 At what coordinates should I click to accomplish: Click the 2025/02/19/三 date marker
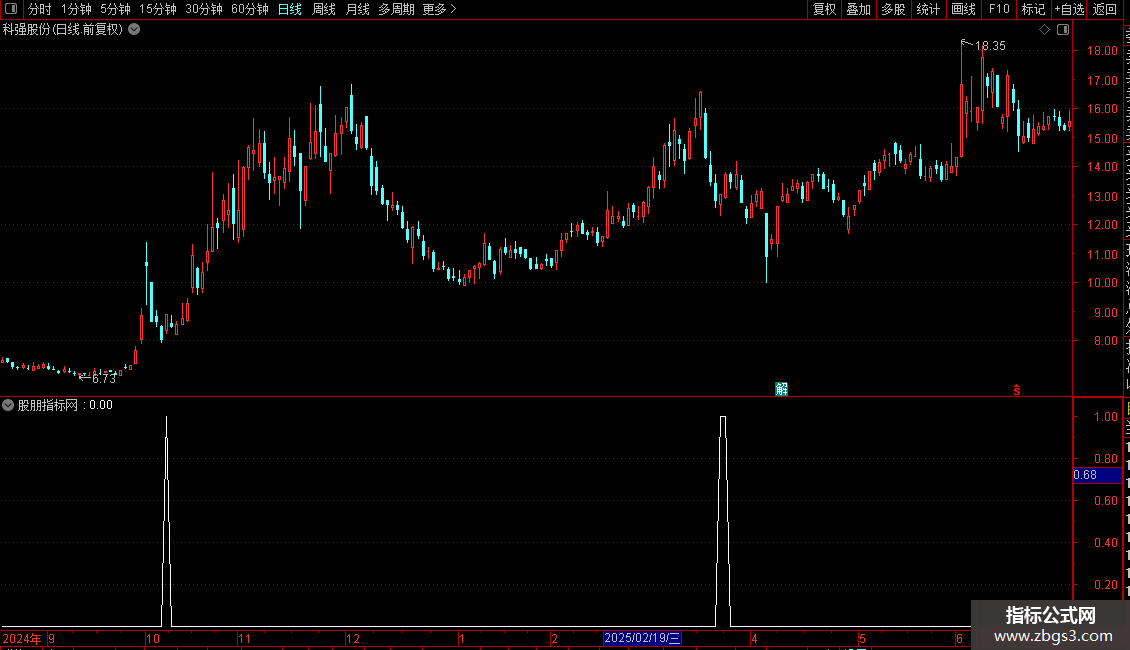(x=642, y=638)
